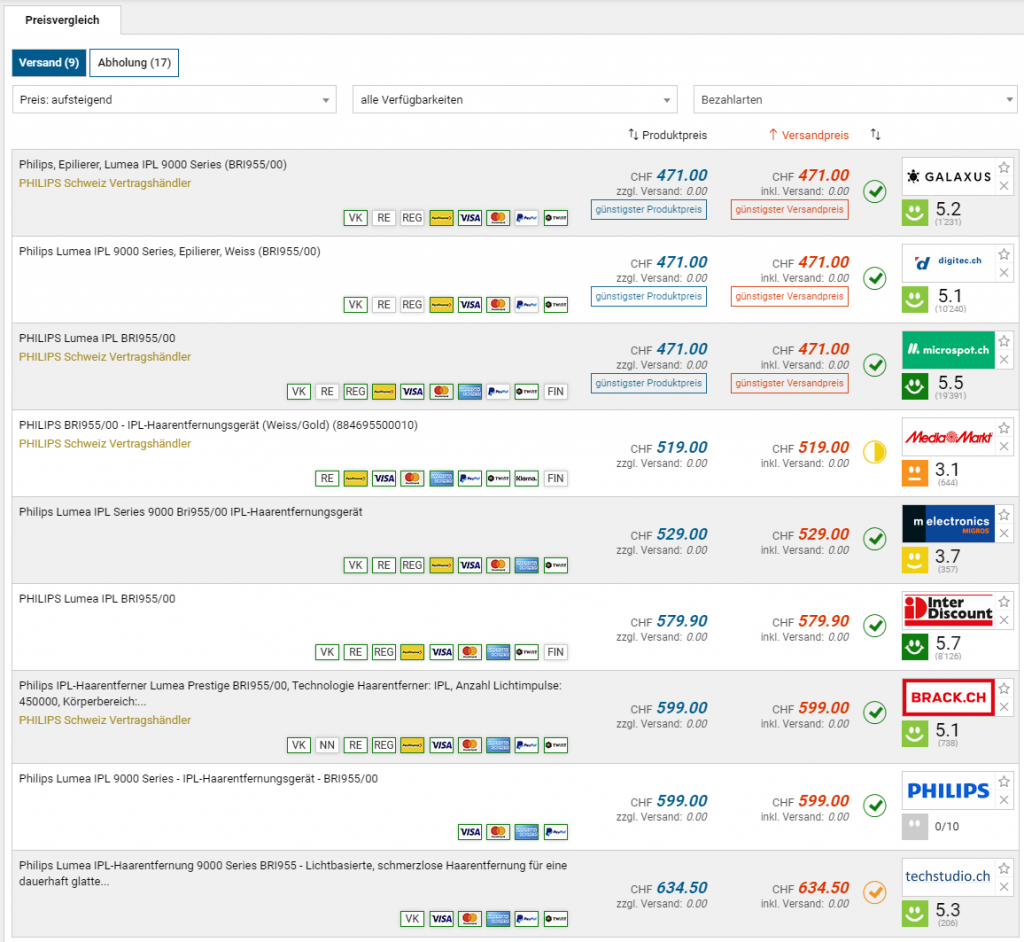Click the favorite star next to Galaxus

[x=1004, y=167]
